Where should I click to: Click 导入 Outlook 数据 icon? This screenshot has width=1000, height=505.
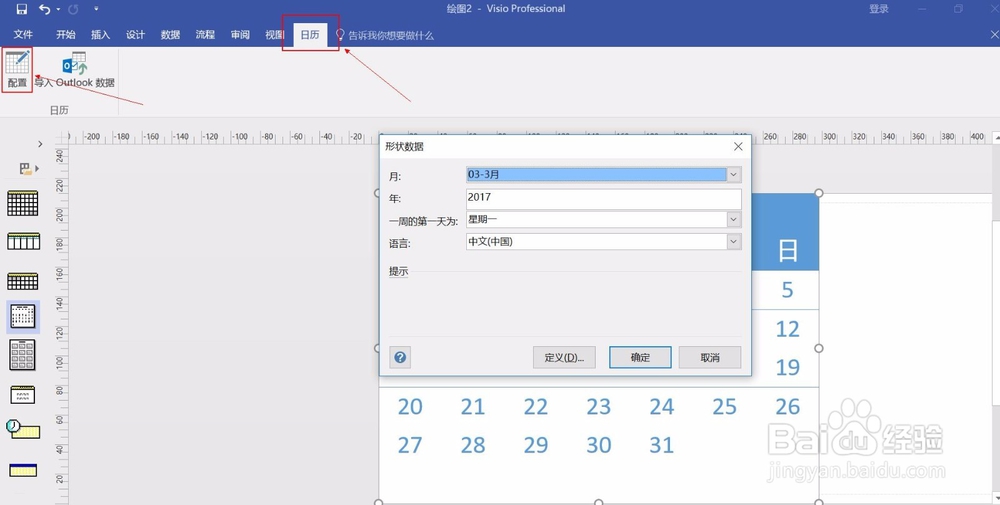pyautogui.click(x=75, y=70)
